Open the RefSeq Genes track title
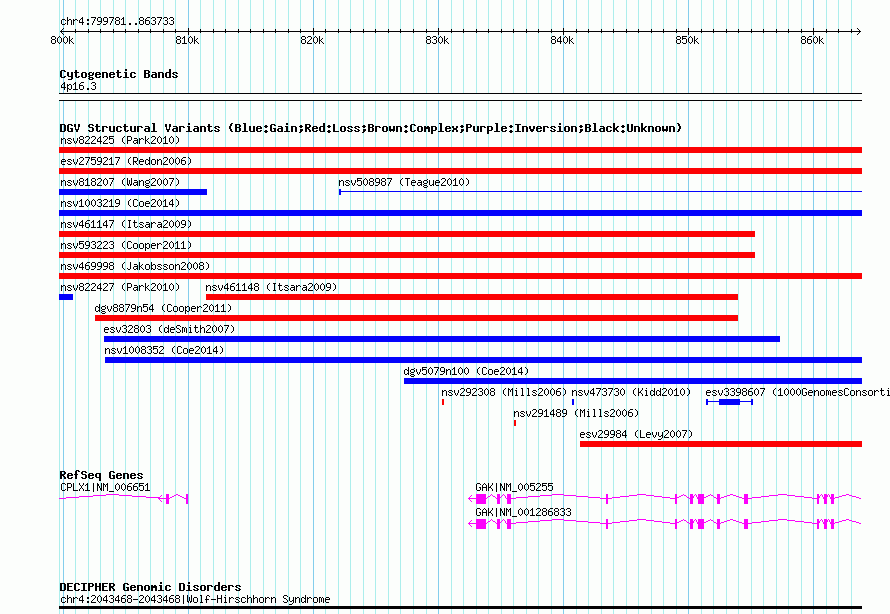 [x=101, y=475]
